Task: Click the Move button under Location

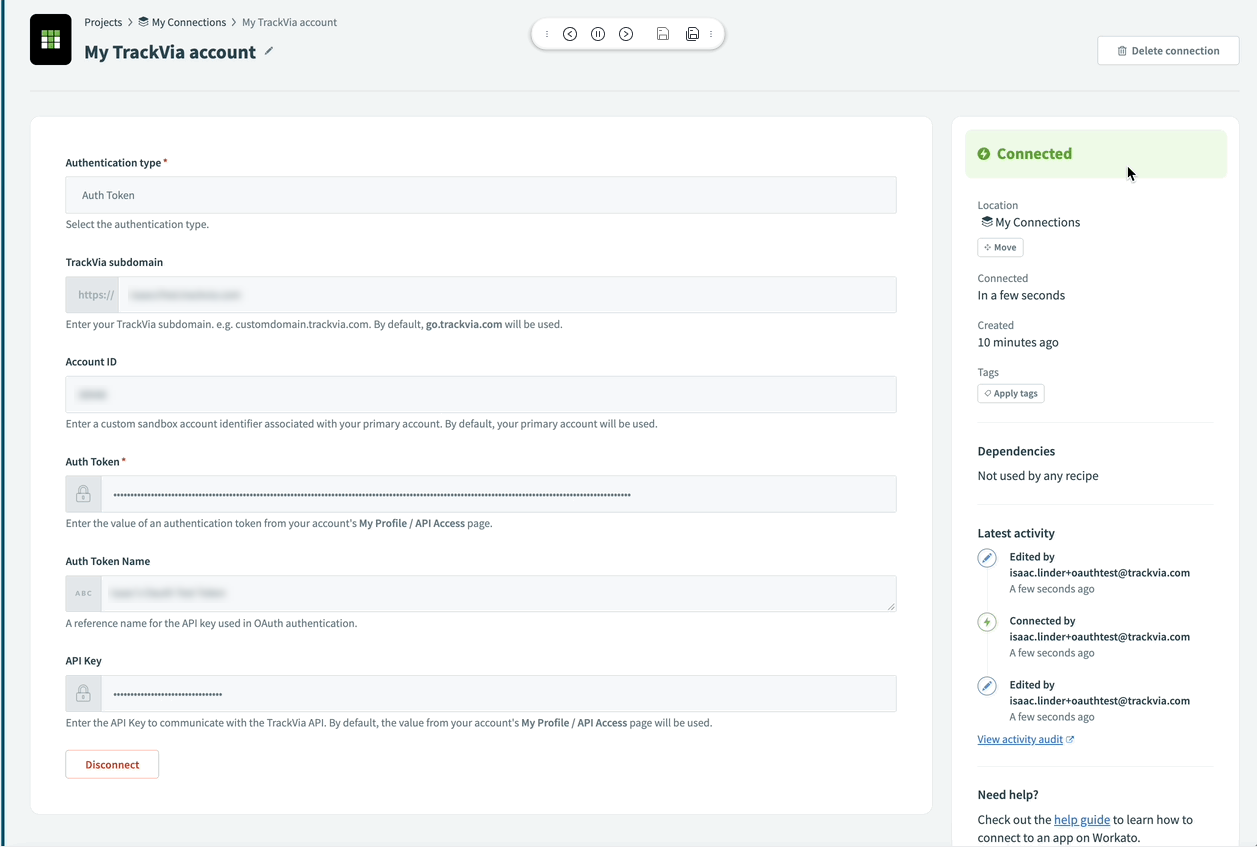Action: [1000, 247]
